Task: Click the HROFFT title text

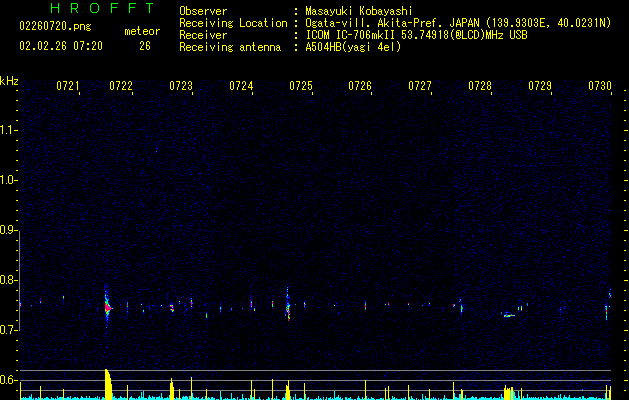Action: tap(102, 8)
